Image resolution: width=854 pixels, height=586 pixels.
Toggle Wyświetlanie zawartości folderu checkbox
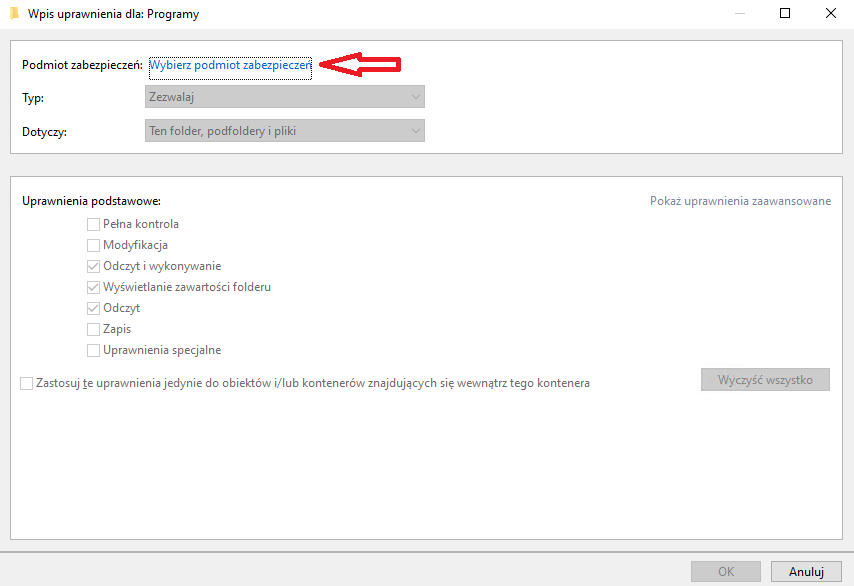pyautogui.click(x=93, y=288)
